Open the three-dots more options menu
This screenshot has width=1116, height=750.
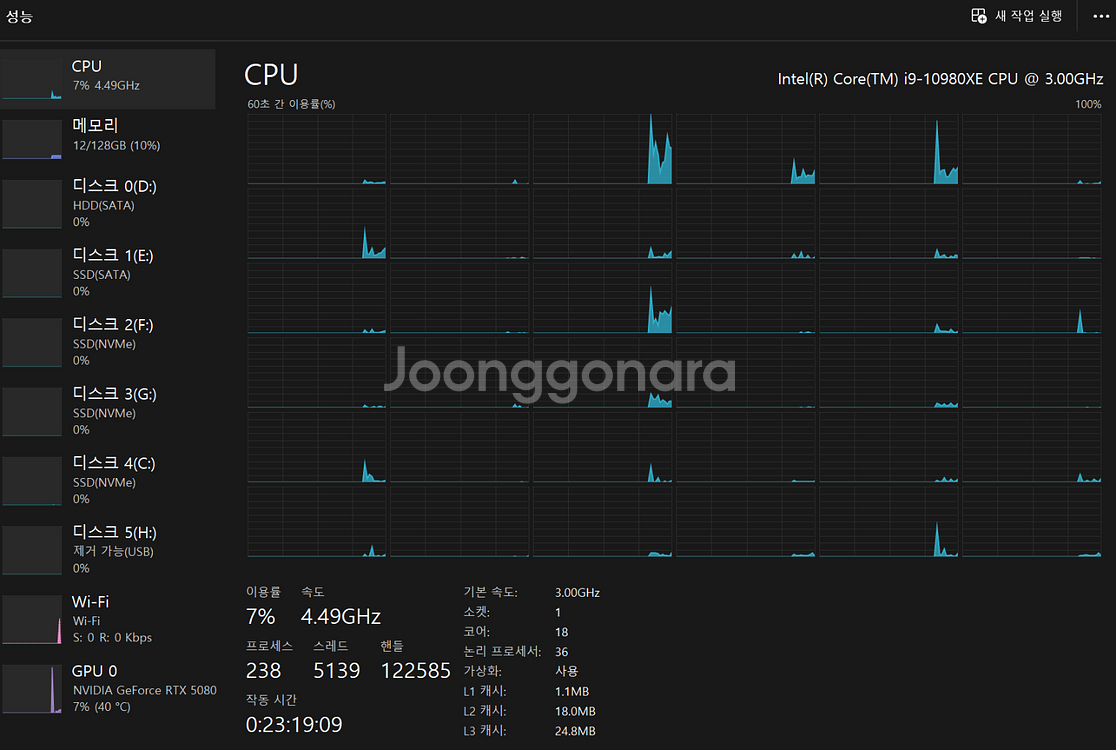coord(1101,16)
